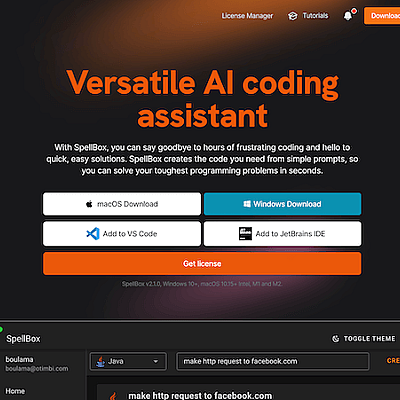Click the Java language icon in selector
The width and height of the screenshot is (400, 400).
[x=100, y=361]
